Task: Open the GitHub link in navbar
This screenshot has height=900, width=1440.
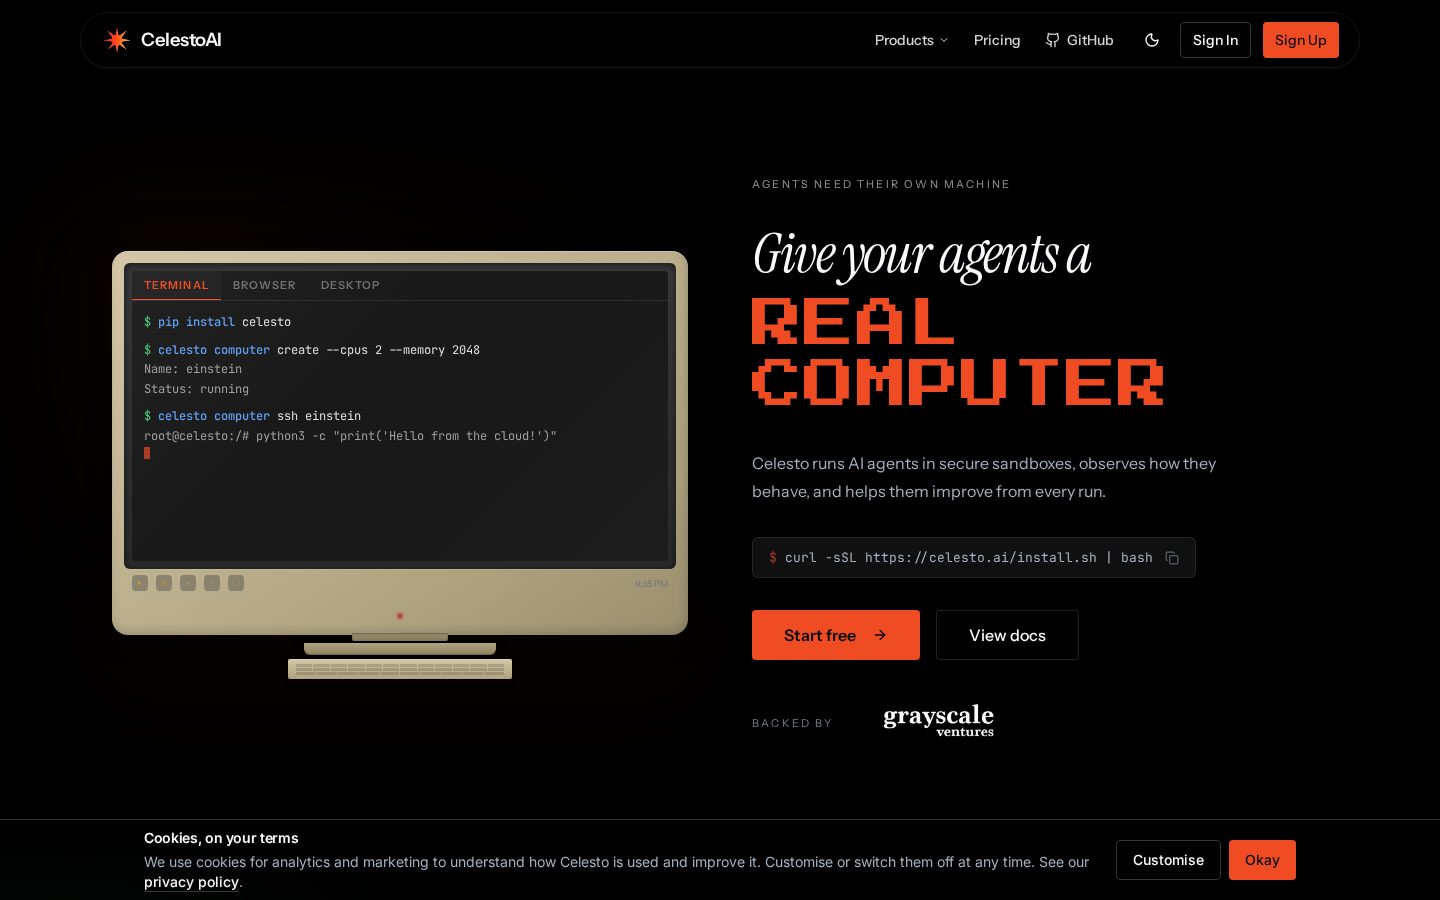Action: click(1079, 40)
